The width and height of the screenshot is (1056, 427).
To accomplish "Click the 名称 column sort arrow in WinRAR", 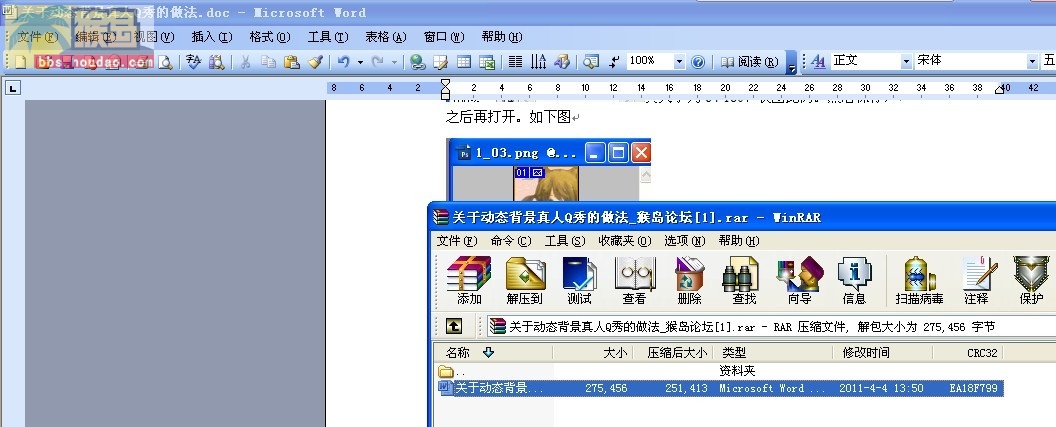I will (489, 352).
